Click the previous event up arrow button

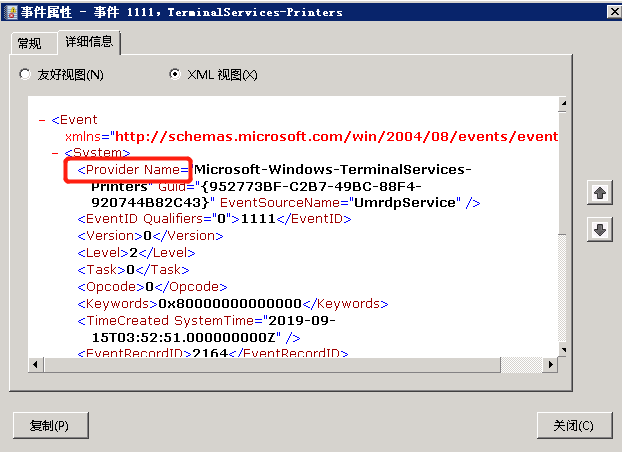pos(600,193)
